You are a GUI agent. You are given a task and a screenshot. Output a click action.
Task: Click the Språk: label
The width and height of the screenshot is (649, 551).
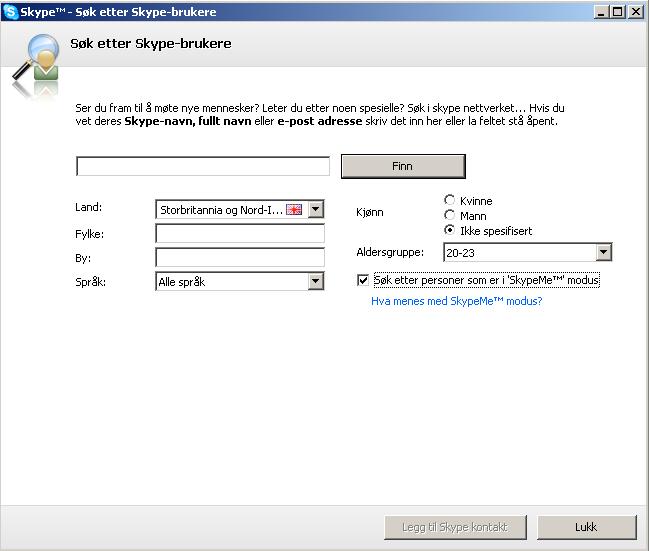(91, 282)
